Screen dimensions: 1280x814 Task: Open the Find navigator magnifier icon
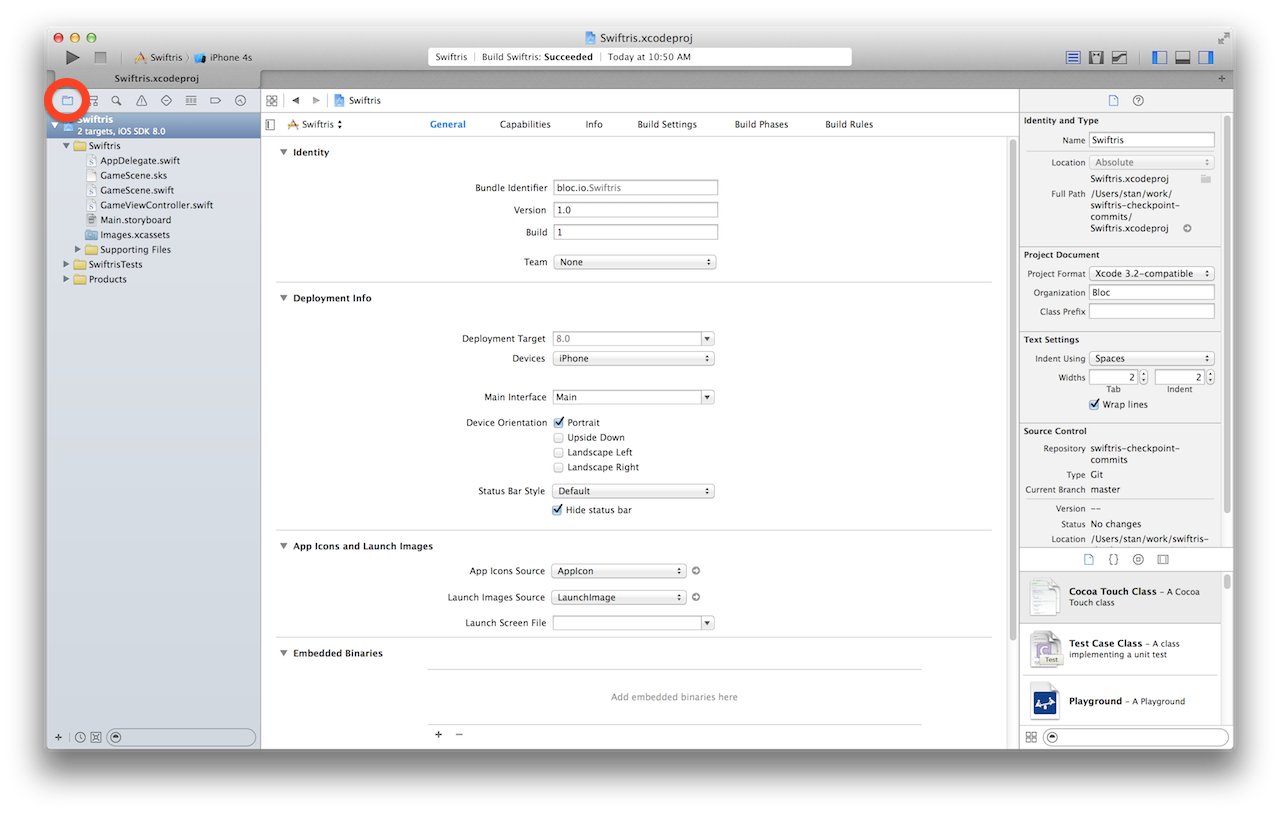(x=117, y=101)
